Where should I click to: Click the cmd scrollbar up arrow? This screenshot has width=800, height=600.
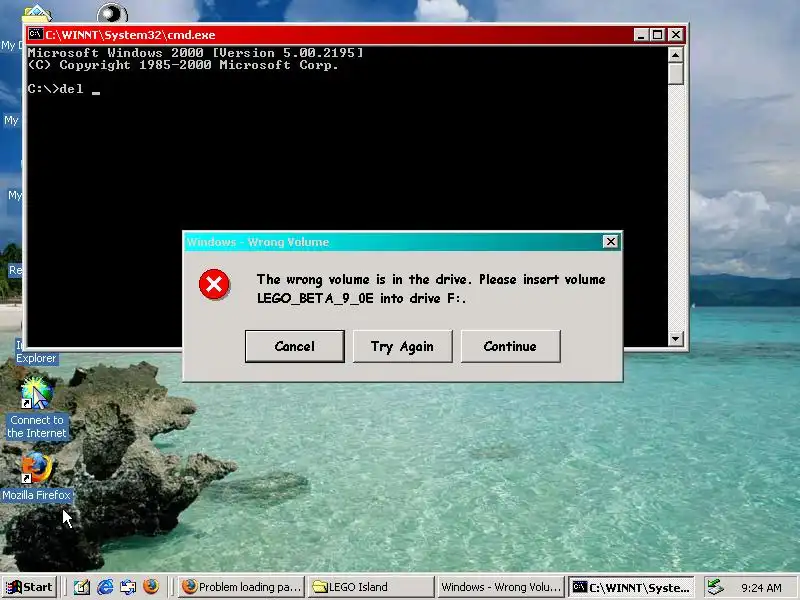point(676,54)
